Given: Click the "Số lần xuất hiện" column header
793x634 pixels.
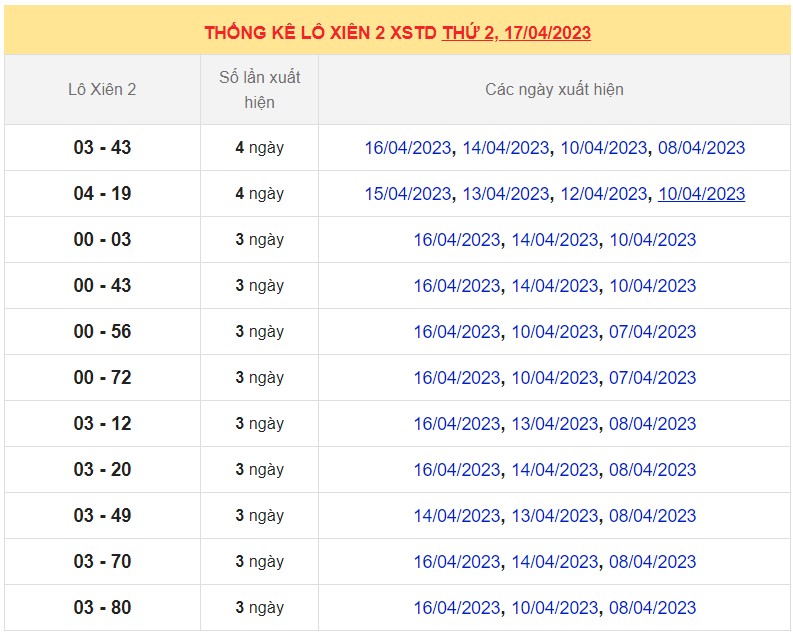Looking at the screenshot, I should click(259, 89).
